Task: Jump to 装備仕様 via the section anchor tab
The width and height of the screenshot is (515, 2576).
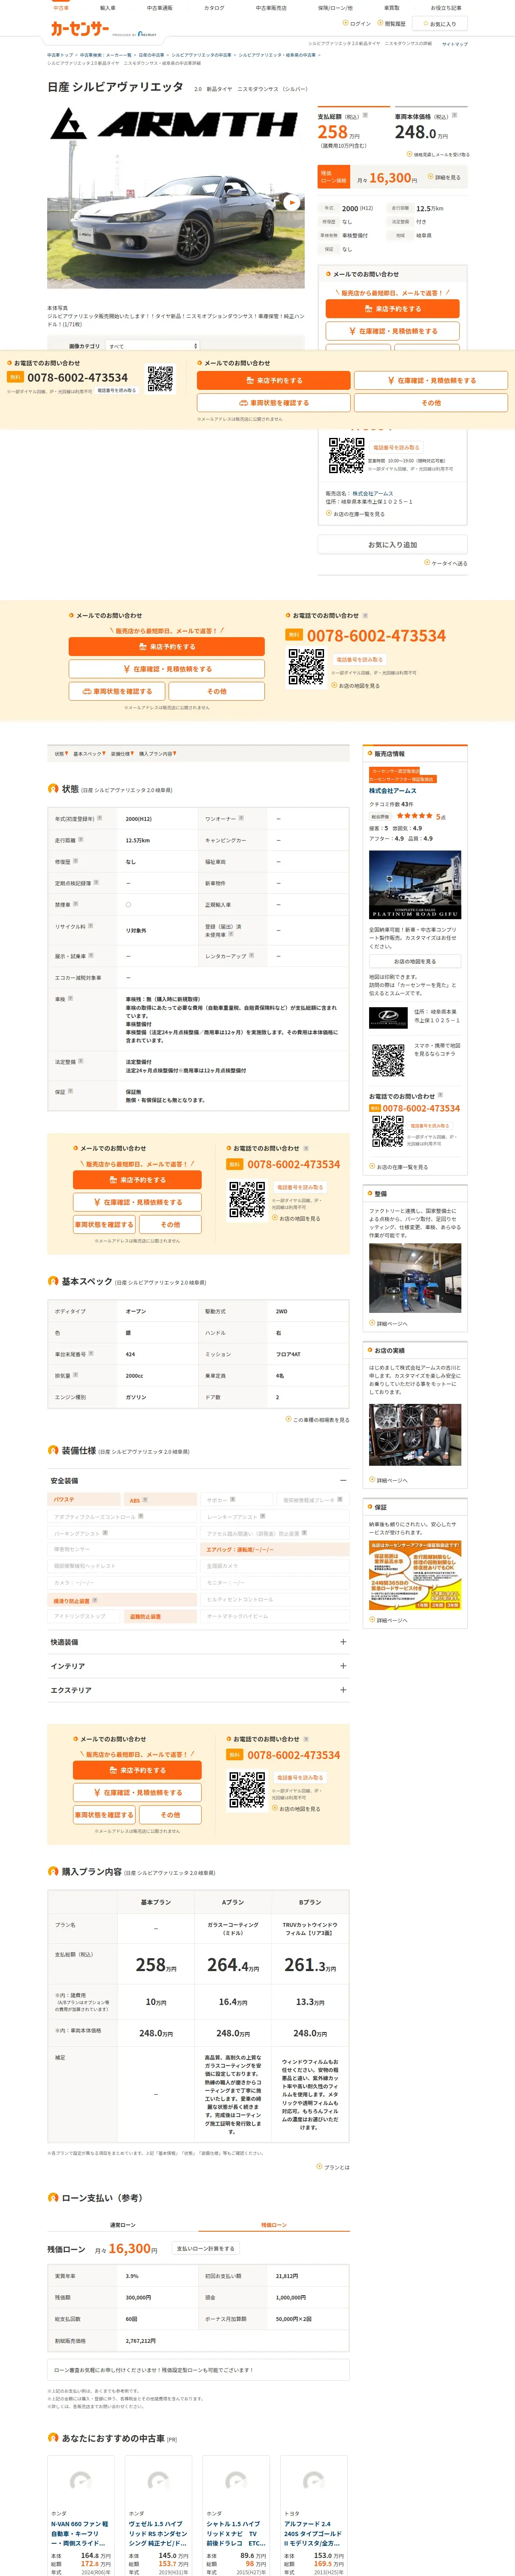Action: coord(122,754)
